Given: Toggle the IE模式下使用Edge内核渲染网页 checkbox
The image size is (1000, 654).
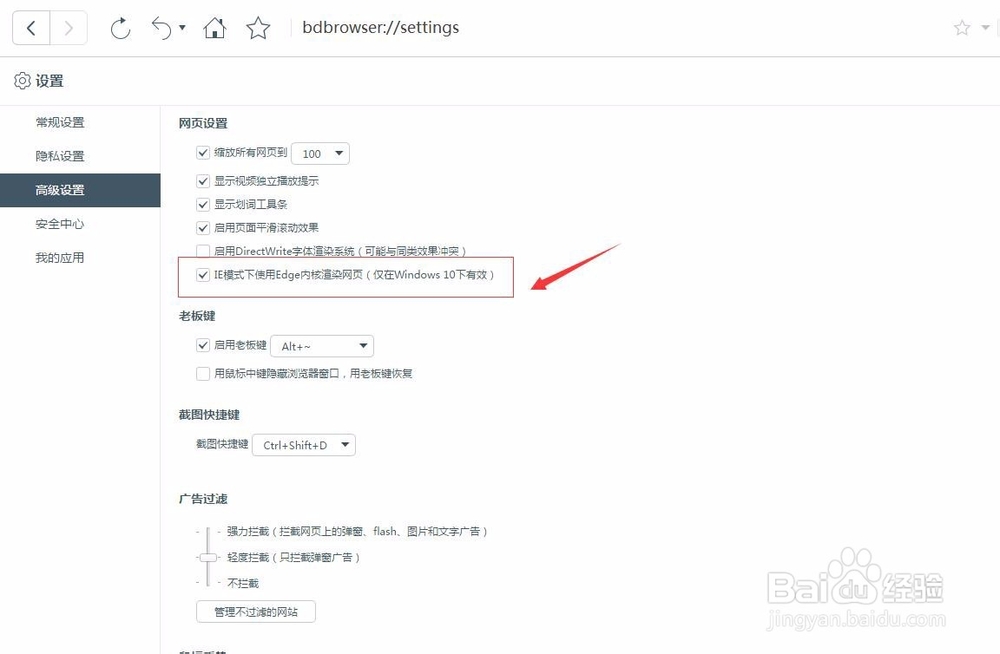Looking at the screenshot, I should pos(203,274).
